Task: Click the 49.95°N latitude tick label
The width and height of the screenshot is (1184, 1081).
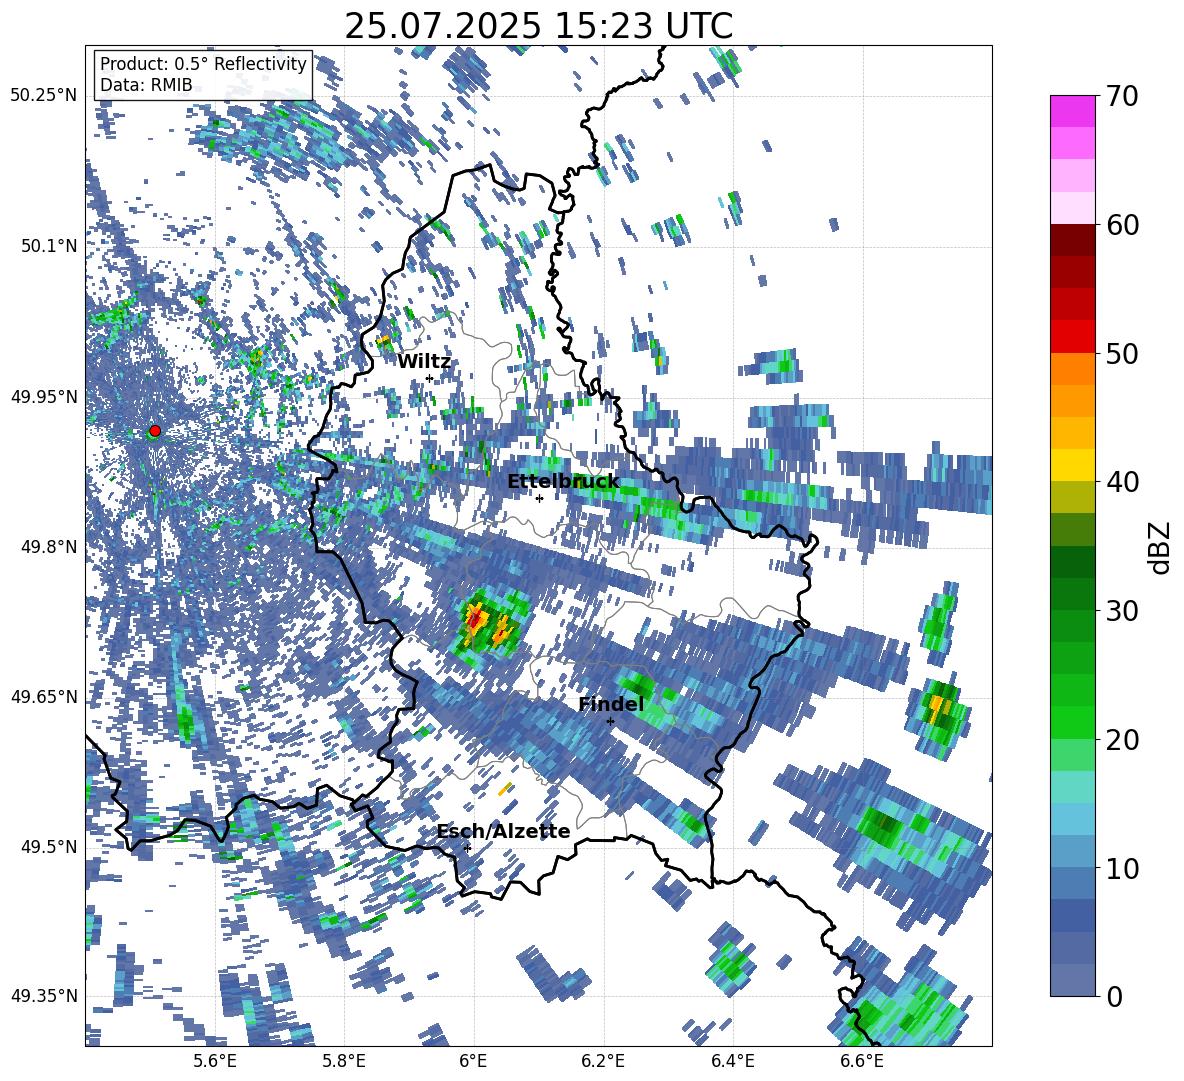Action: [x=44, y=396]
